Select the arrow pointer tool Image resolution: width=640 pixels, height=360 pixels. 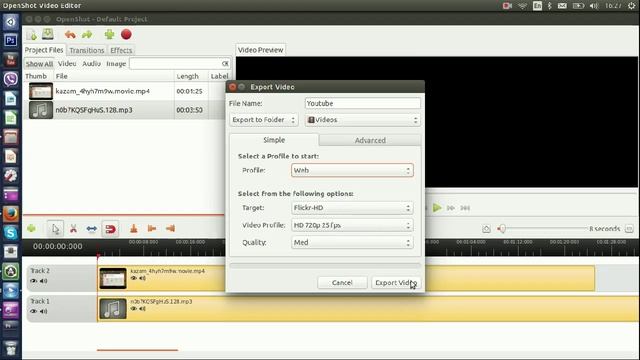55,229
